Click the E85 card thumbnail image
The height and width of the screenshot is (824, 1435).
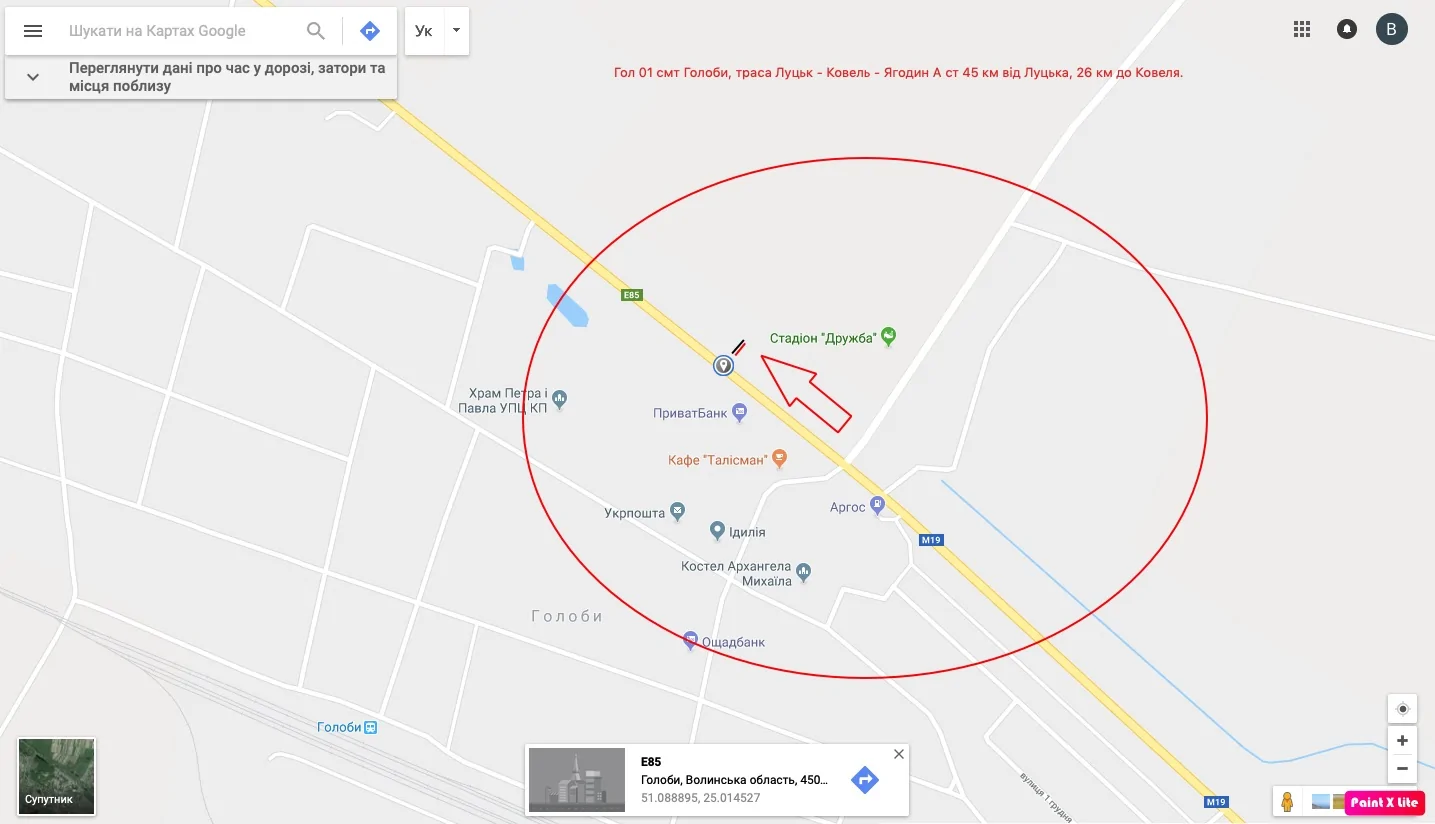pyautogui.click(x=577, y=779)
